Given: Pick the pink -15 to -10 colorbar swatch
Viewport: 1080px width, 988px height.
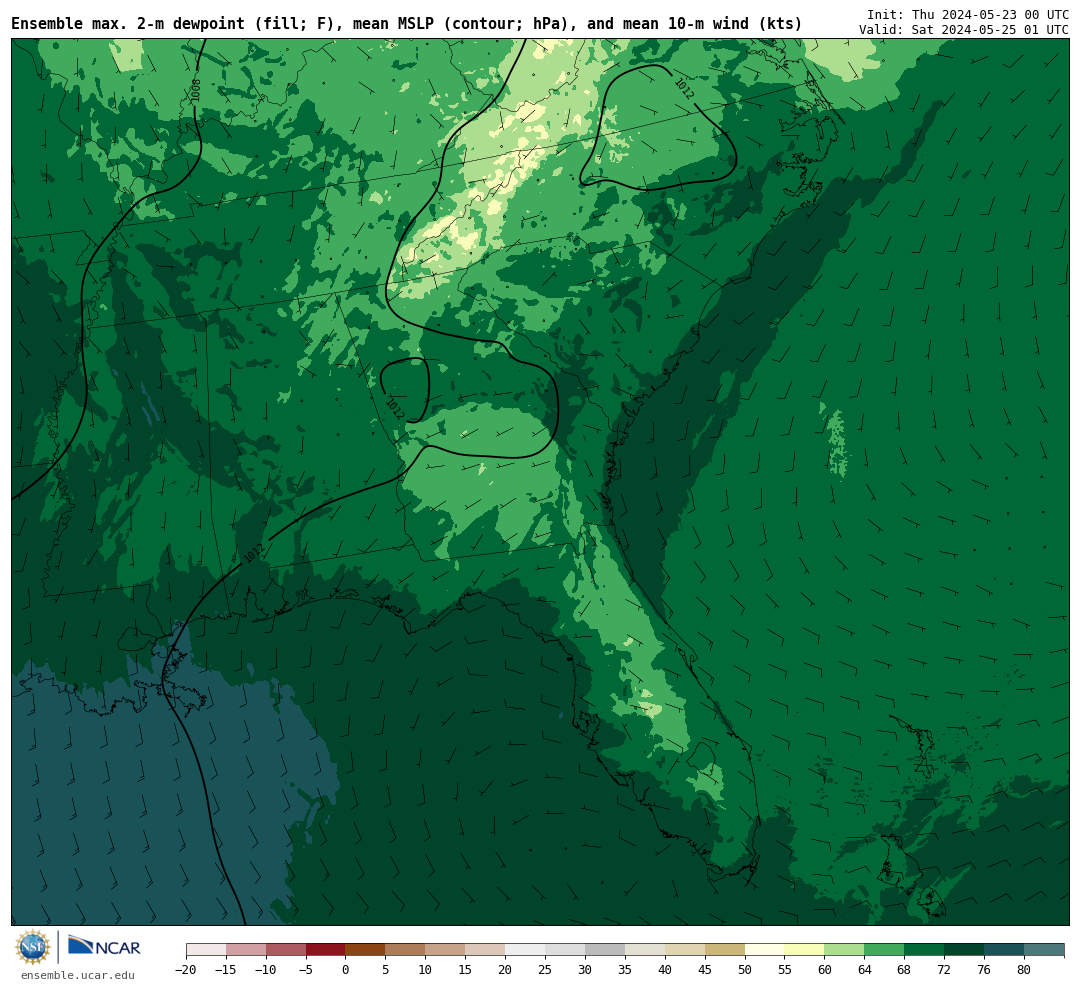Looking at the screenshot, I should (246, 950).
